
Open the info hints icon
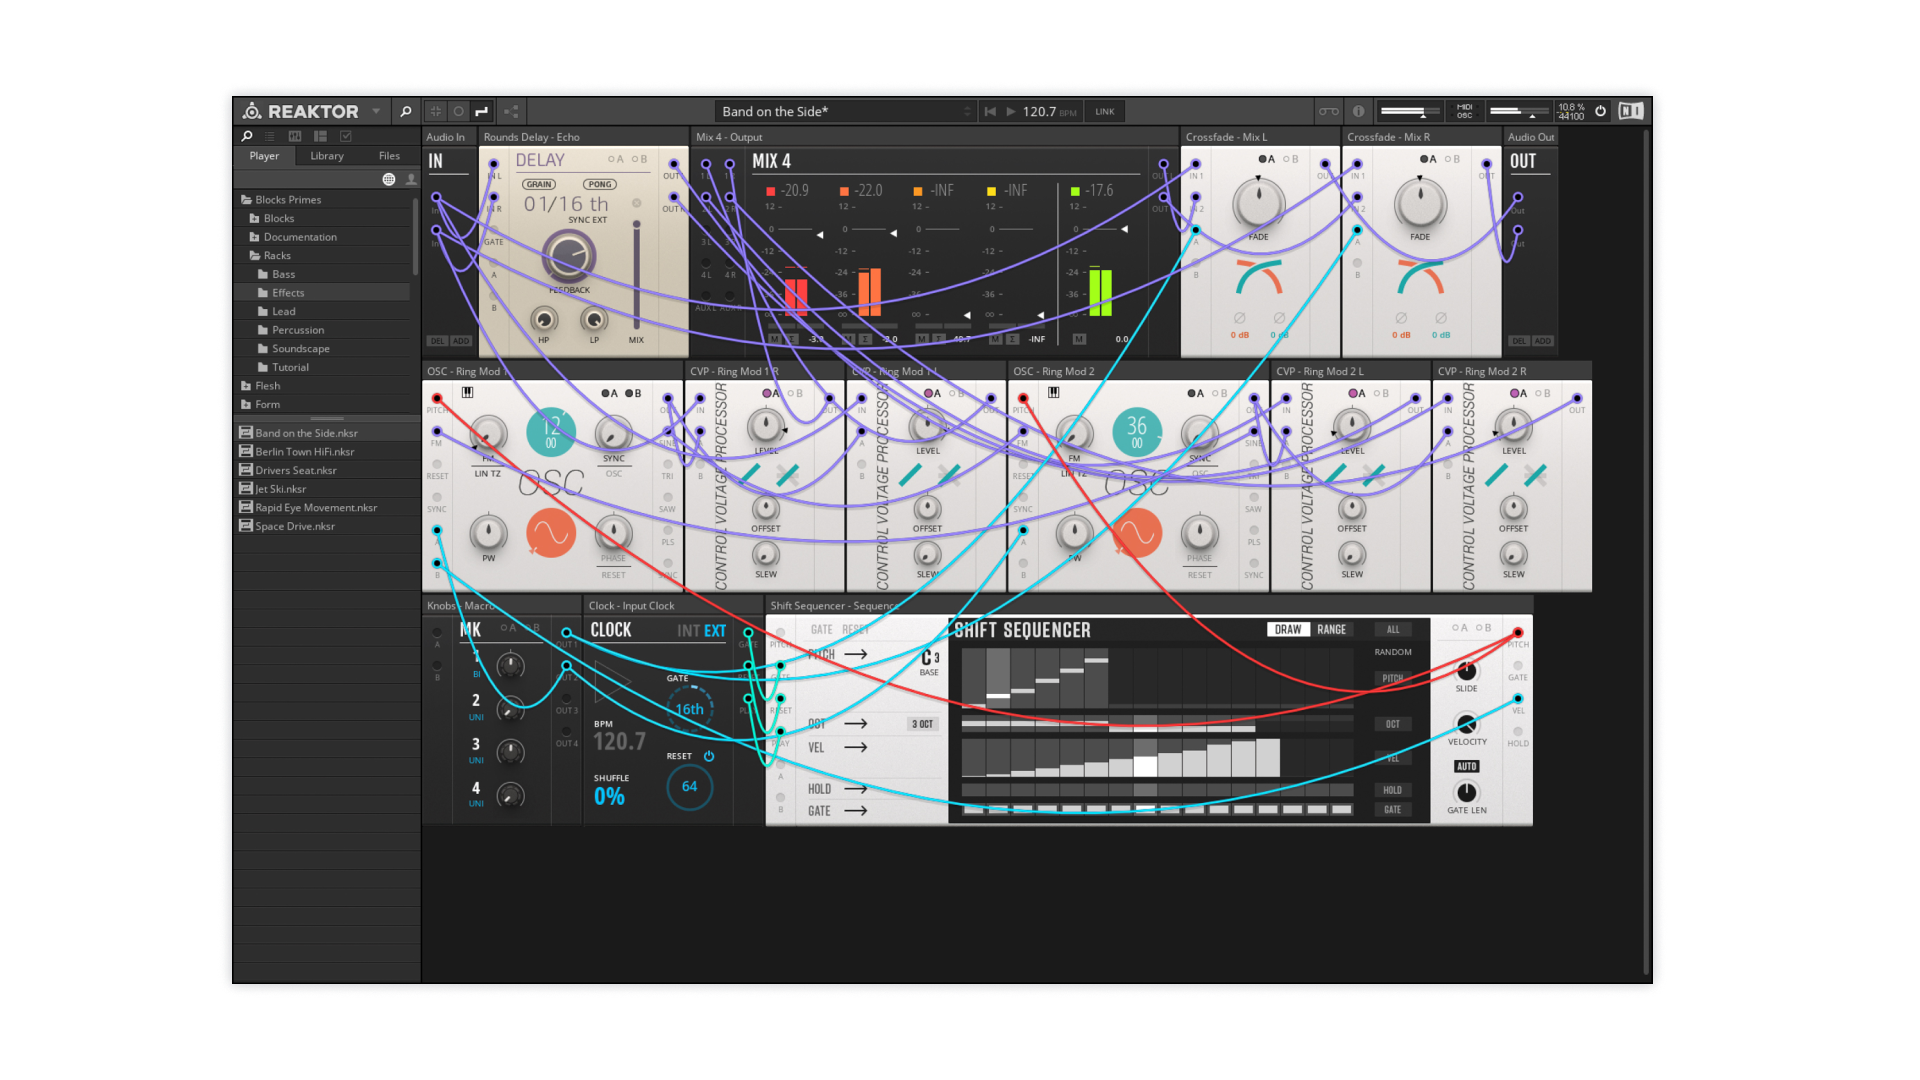click(x=1358, y=111)
